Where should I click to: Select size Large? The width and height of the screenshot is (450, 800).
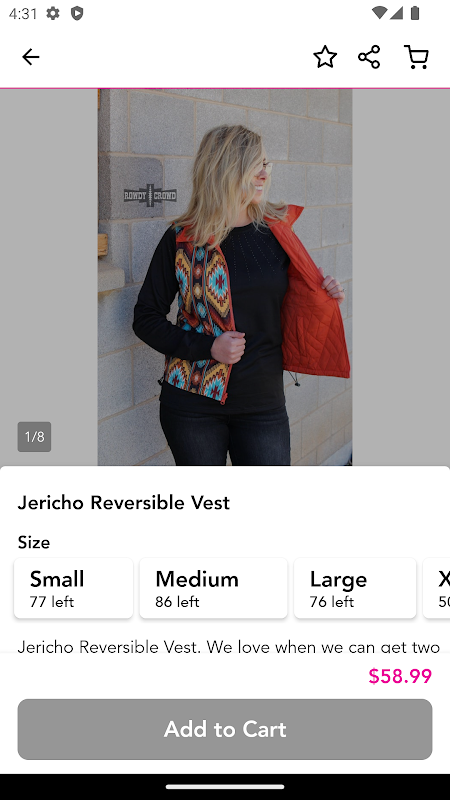tap(355, 588)
